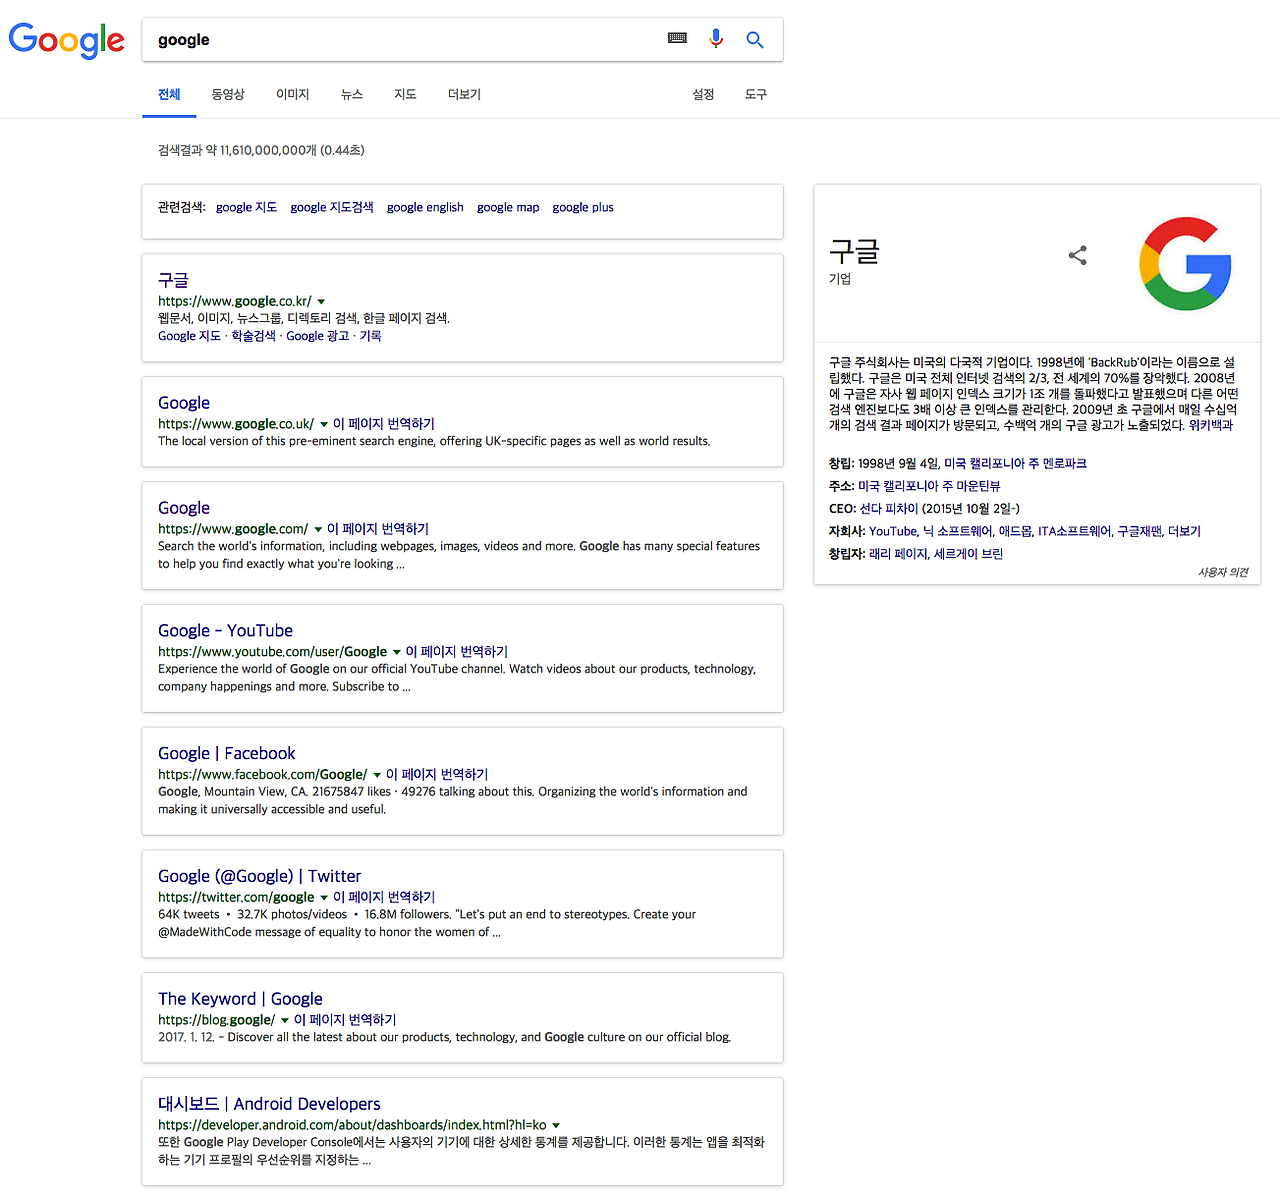Click the blue magnifier search button
Viewport: 1280px width, 1196px height.
(755, 39)
